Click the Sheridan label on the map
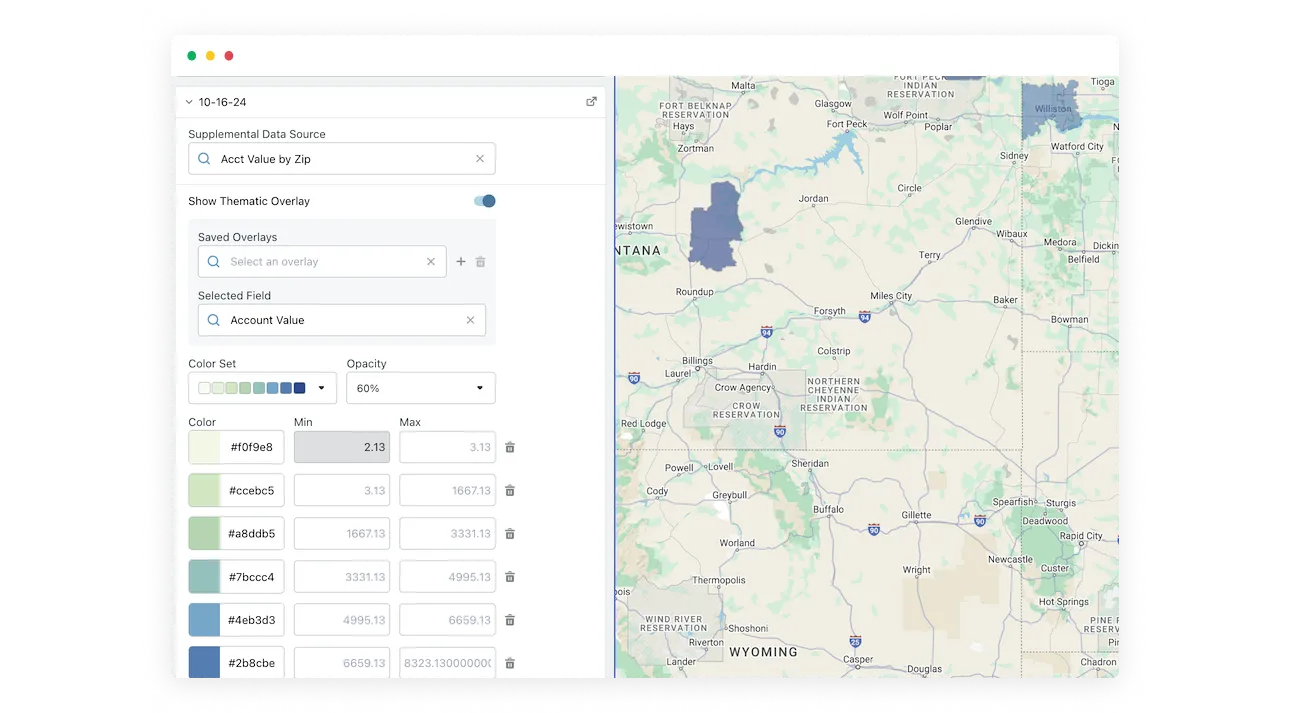 (810, 464)
